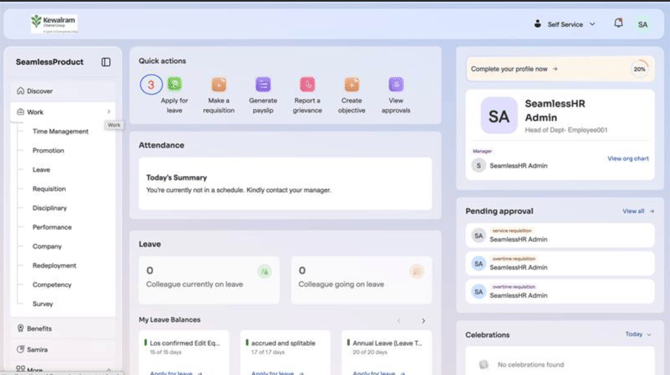Collapse the sidebar using the panel icon

(x=106, y=62)
